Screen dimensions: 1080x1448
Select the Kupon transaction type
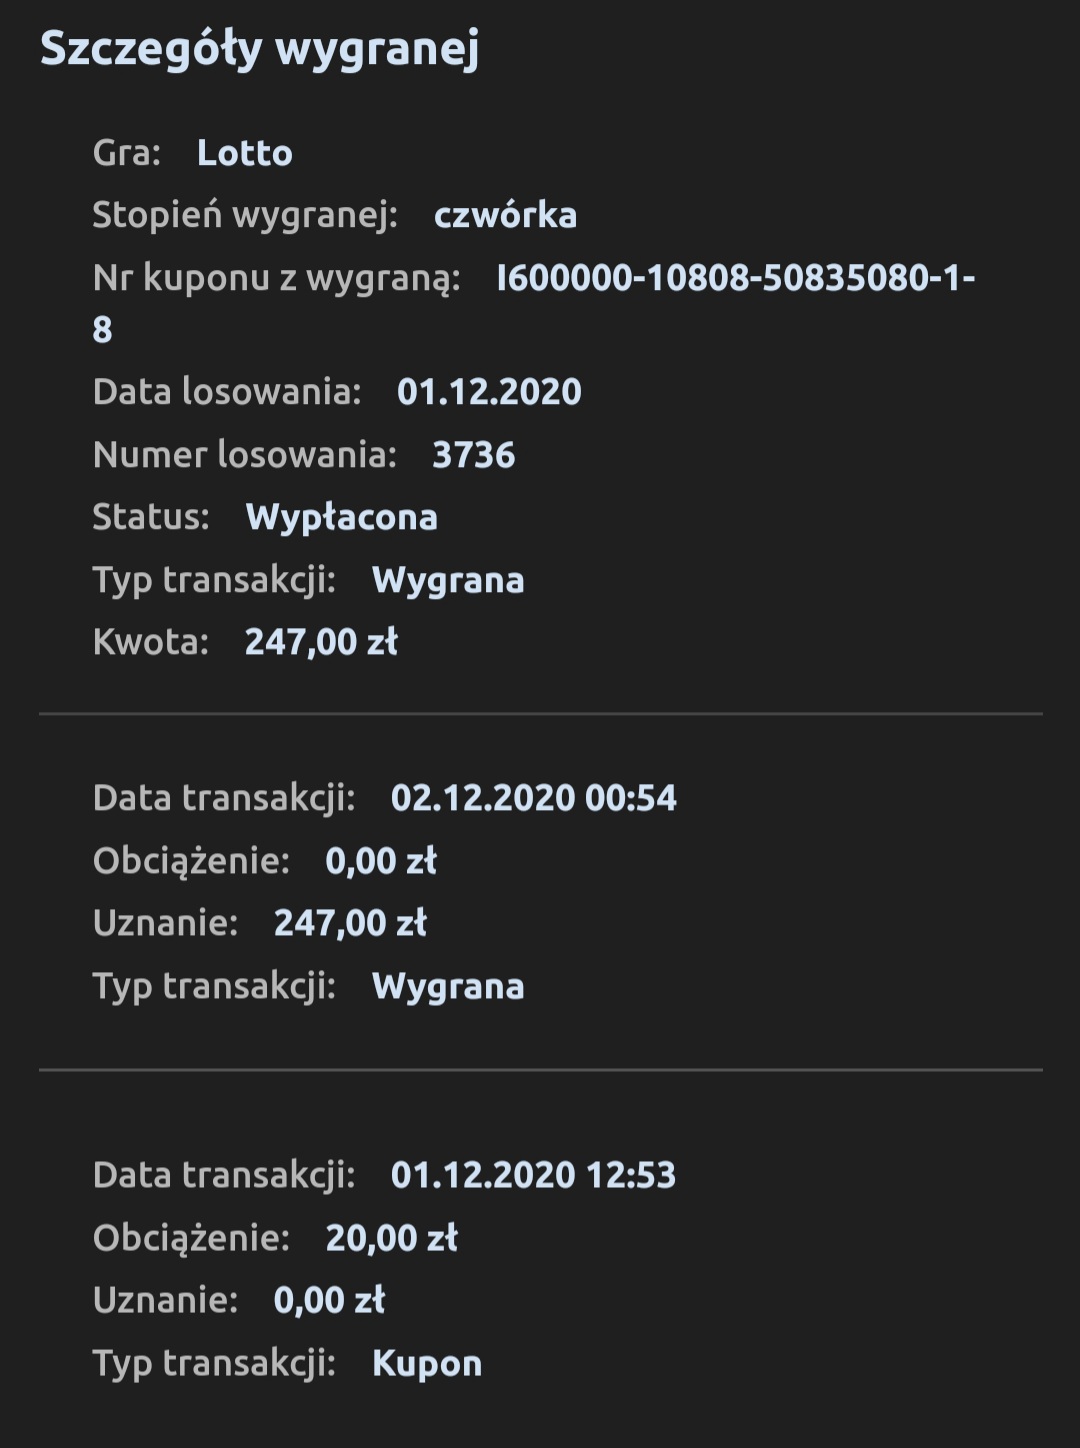427,1363
